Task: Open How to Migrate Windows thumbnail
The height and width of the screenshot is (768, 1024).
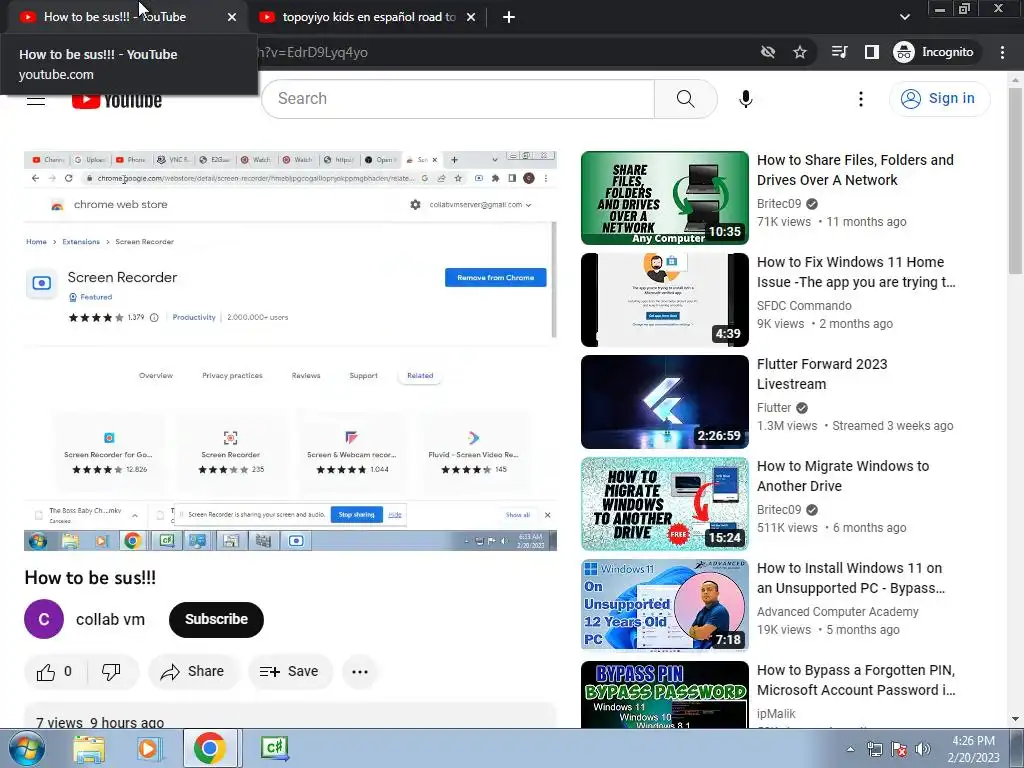Action: (665, 504)
